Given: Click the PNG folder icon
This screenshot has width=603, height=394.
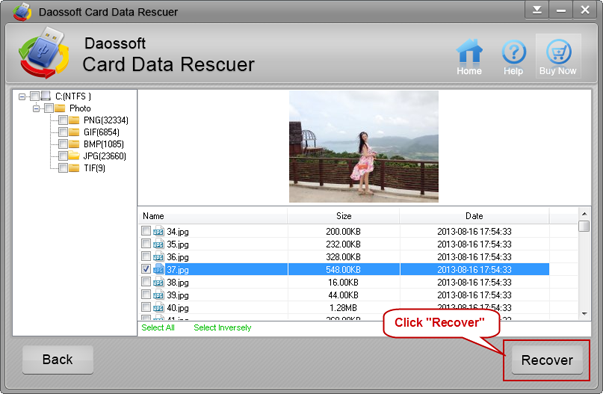Looking at the screenshot, I should (73, 120).
